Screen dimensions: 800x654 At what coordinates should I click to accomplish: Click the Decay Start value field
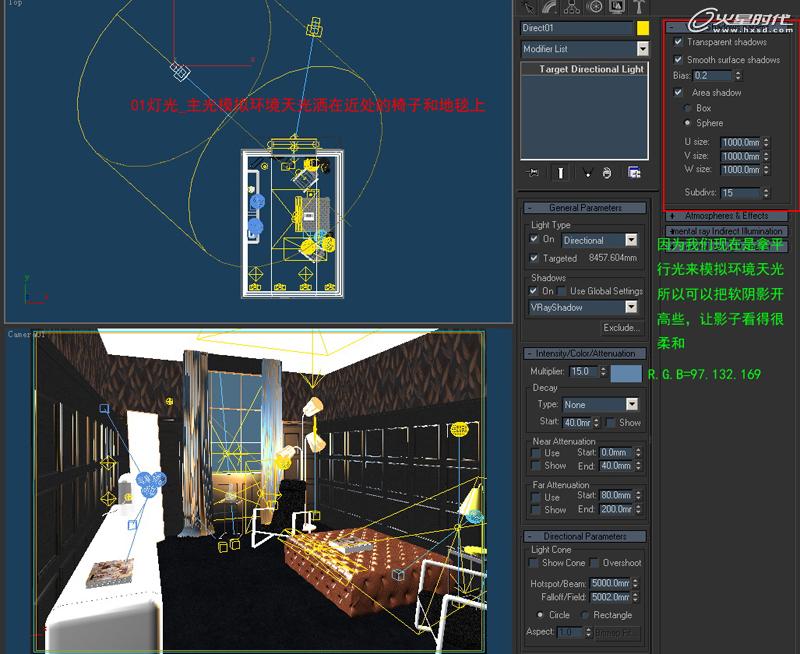click(x=577, y=423)
